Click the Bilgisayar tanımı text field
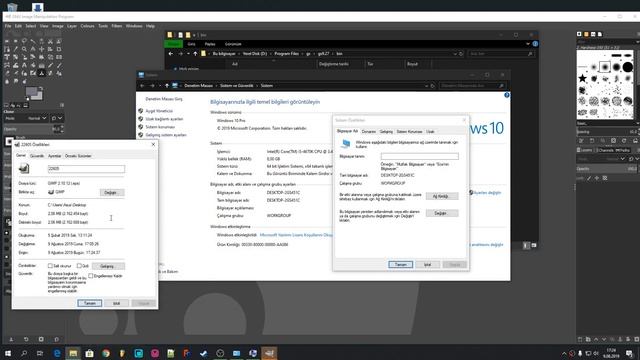The image size is (640, 360). 420,156
